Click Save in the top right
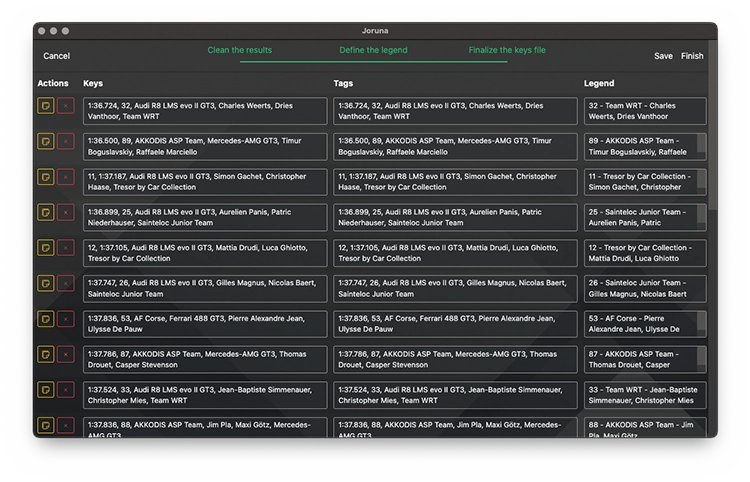The height and width of the screenshot is (482, 750). (x=663, y=56)
